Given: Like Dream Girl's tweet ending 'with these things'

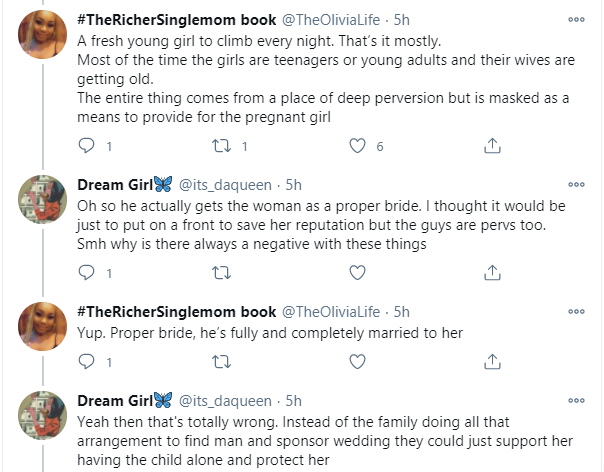Looking at the screenshot, I should coord(357,272).
